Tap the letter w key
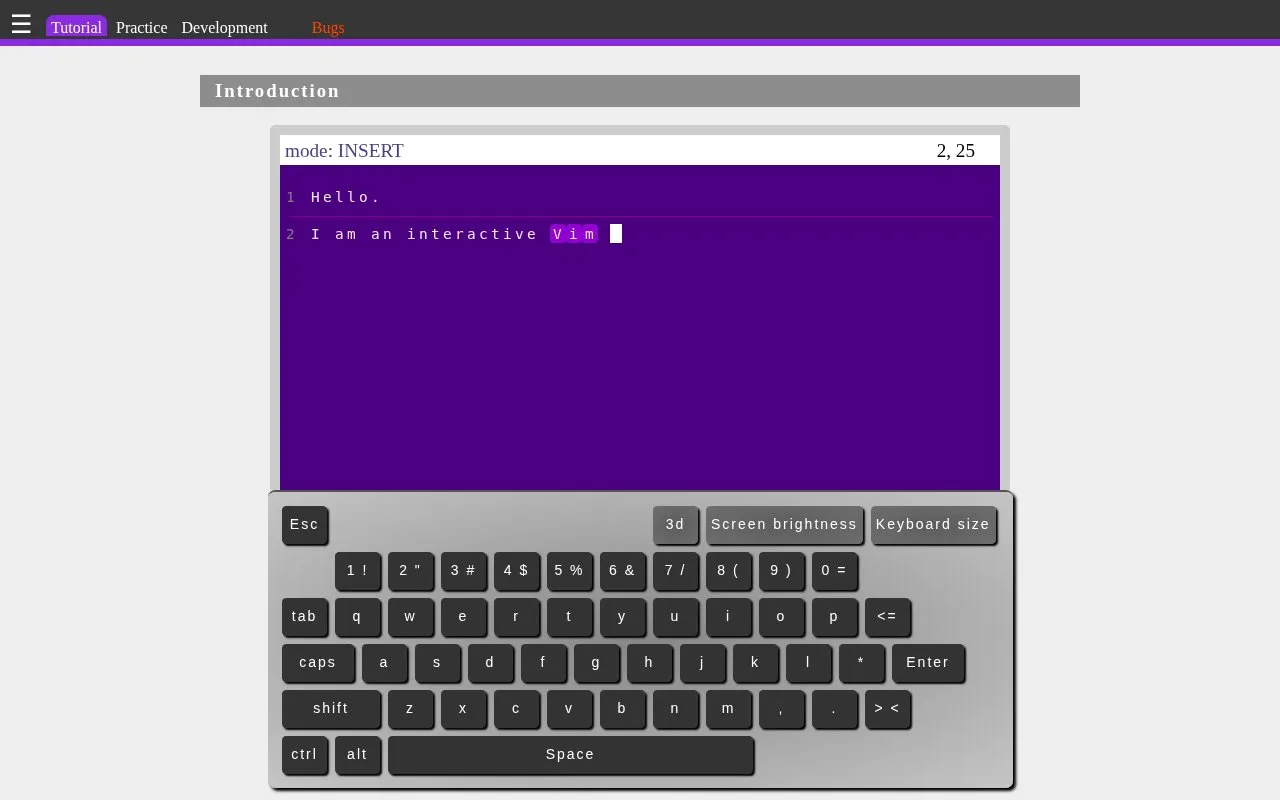This screenshot has width=1280, height=800. click(410, 617)
